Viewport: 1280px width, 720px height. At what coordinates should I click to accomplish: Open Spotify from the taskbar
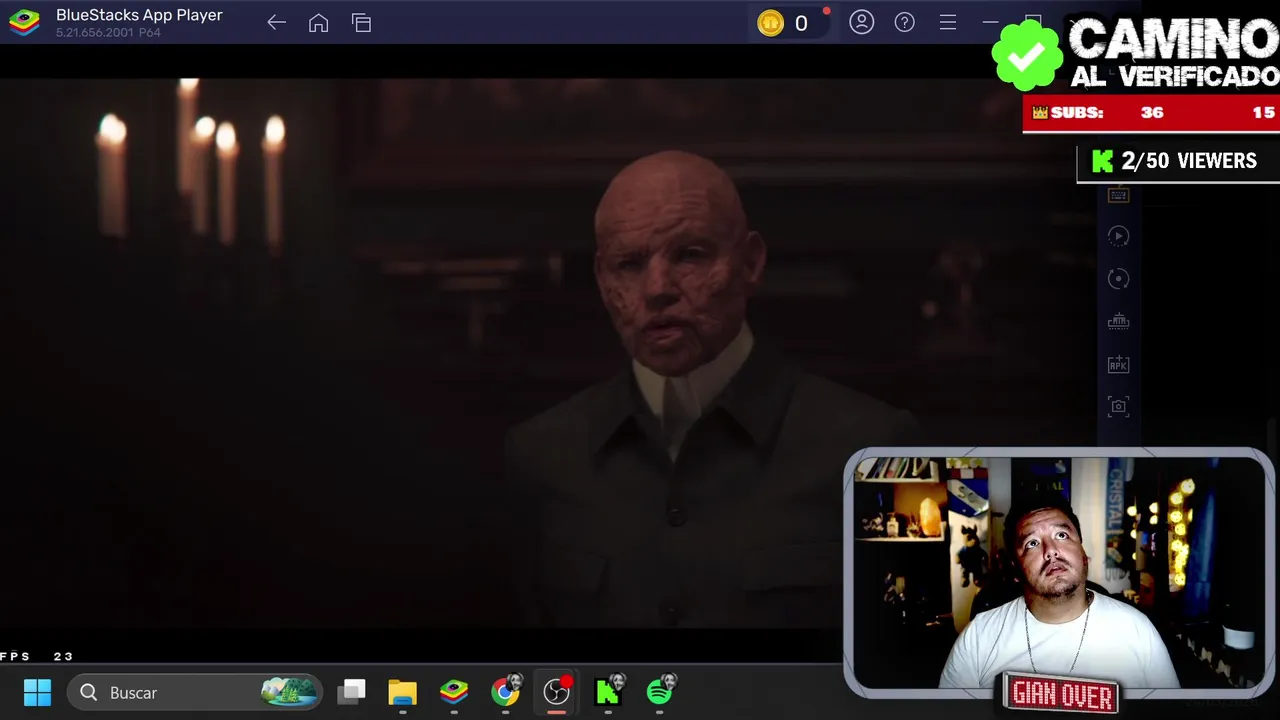pos(660,692)
